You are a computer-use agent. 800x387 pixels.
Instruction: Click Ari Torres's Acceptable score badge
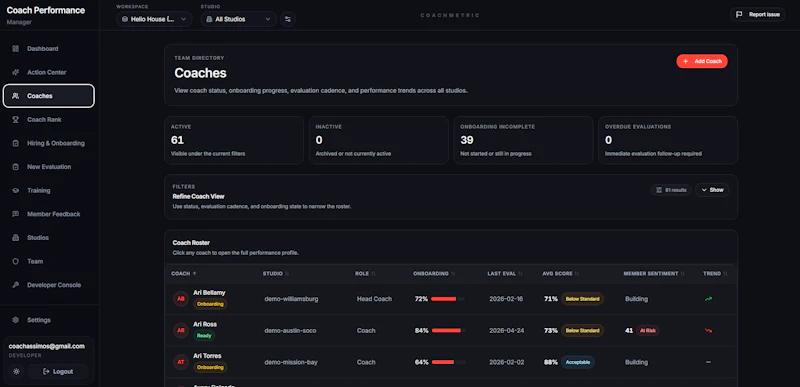578,362
